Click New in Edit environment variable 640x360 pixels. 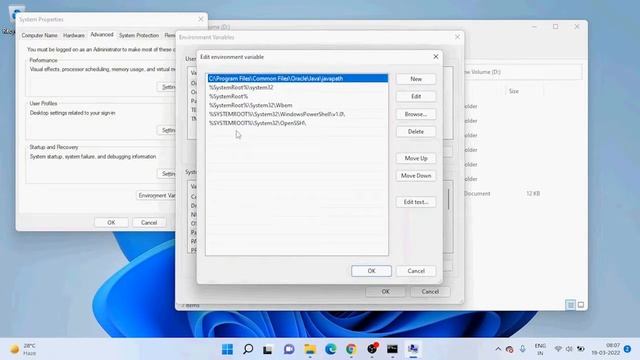[x=416, y=79]
